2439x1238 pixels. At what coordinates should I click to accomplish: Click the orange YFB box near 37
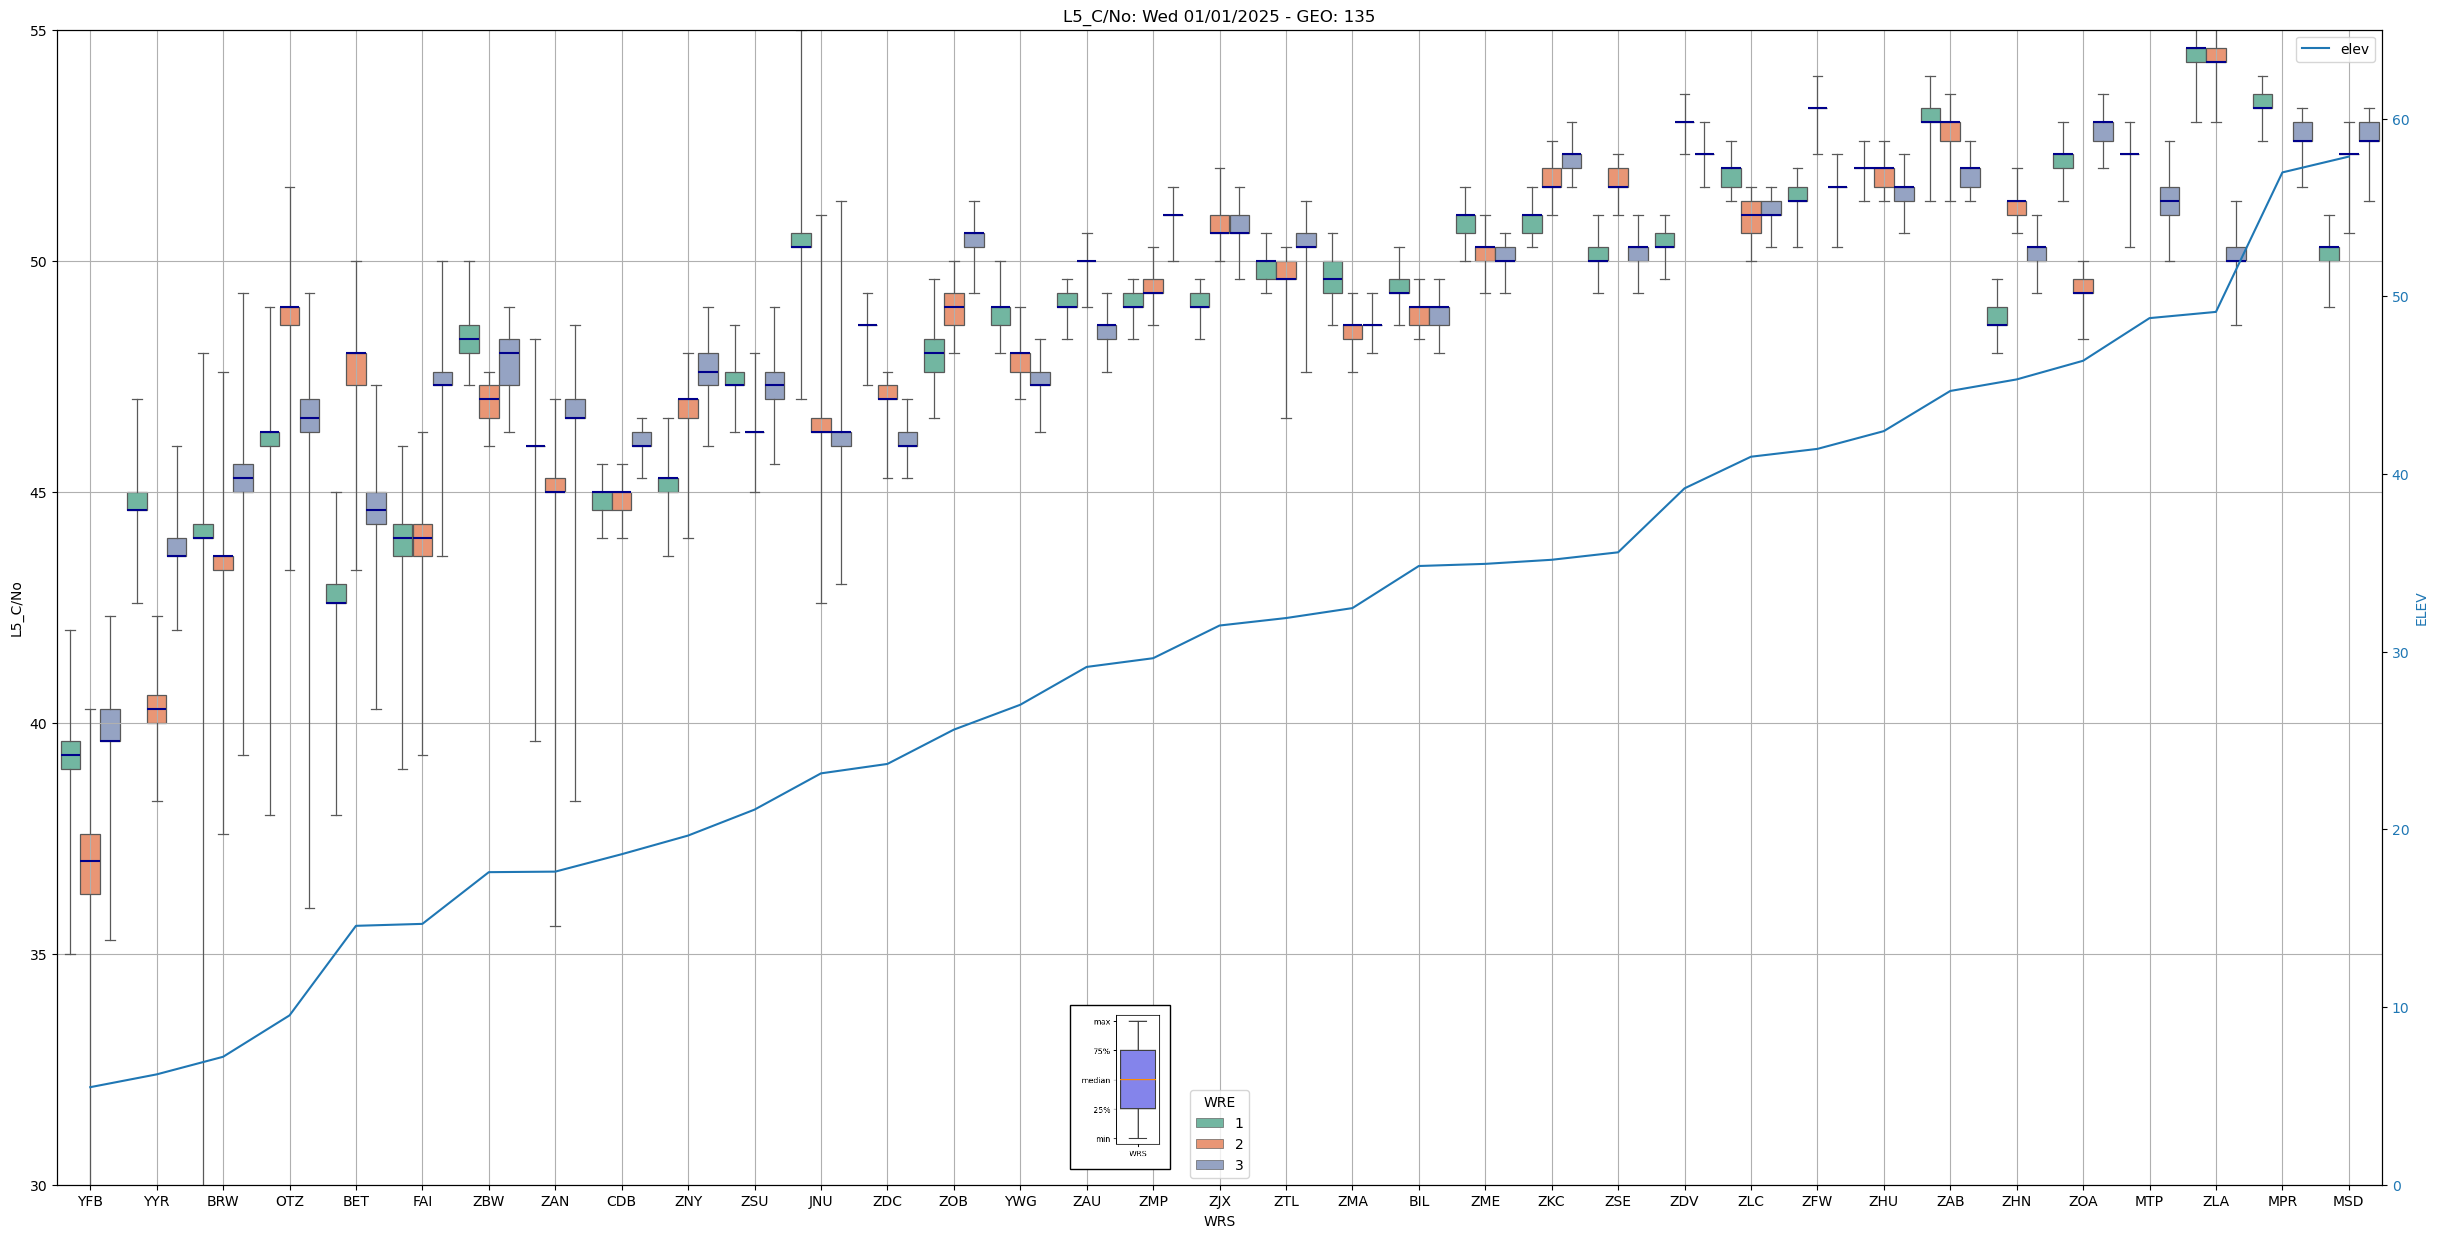coord(90,864)
